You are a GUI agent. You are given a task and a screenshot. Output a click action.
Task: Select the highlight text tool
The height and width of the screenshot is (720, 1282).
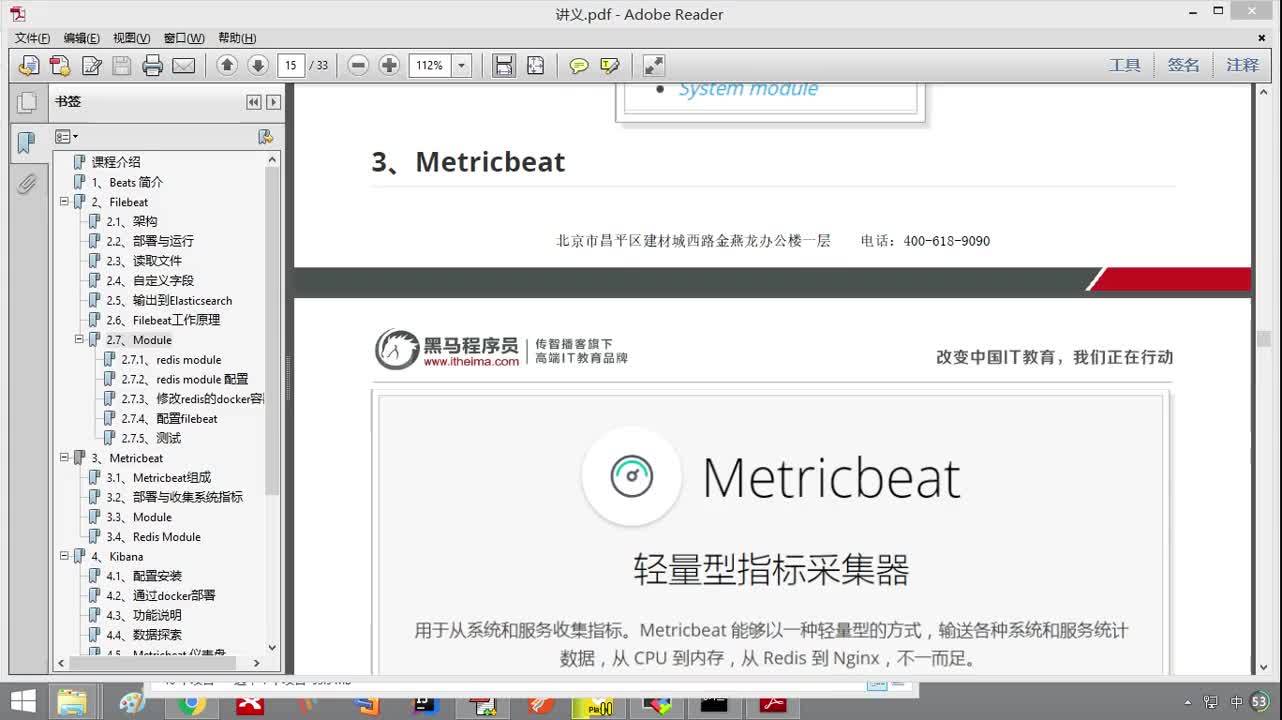click(x=610, y=66)
